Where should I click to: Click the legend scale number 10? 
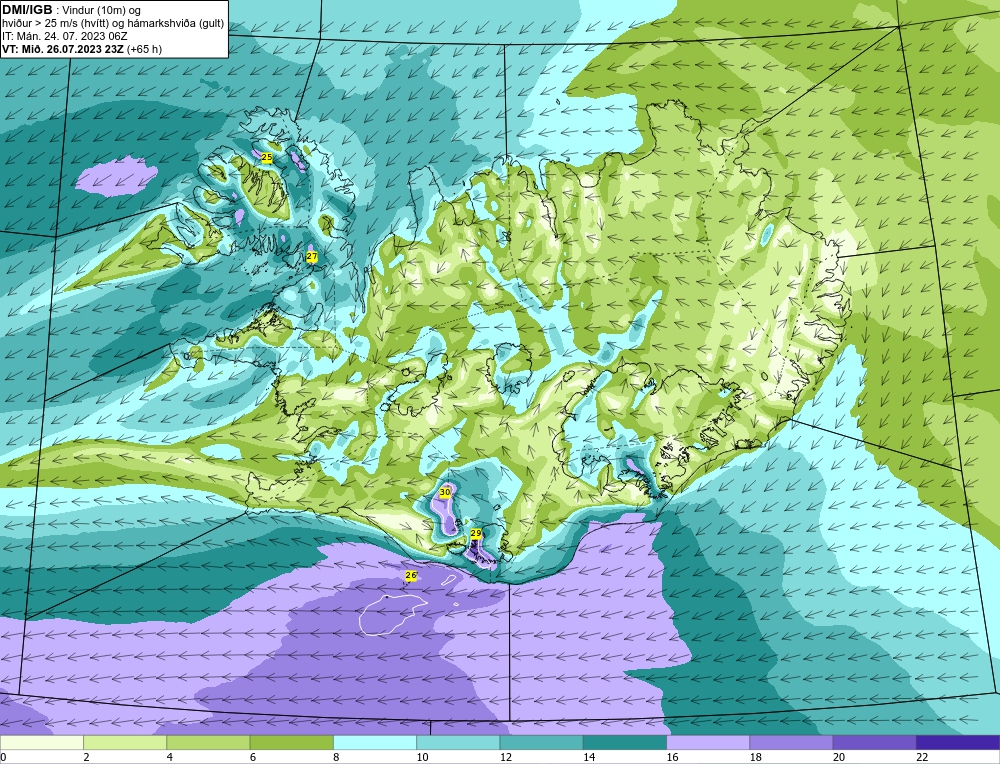(x=422, y=757)
